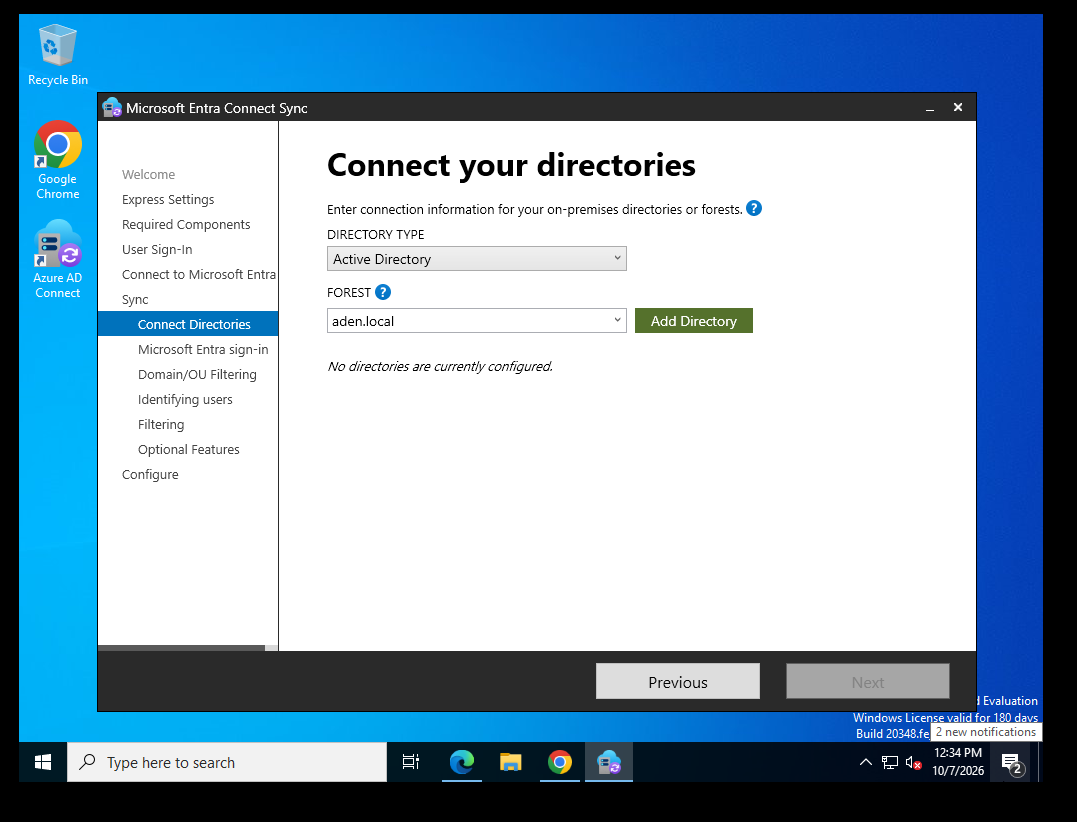Click the greyed-out Next button

[x=868, y=681]
